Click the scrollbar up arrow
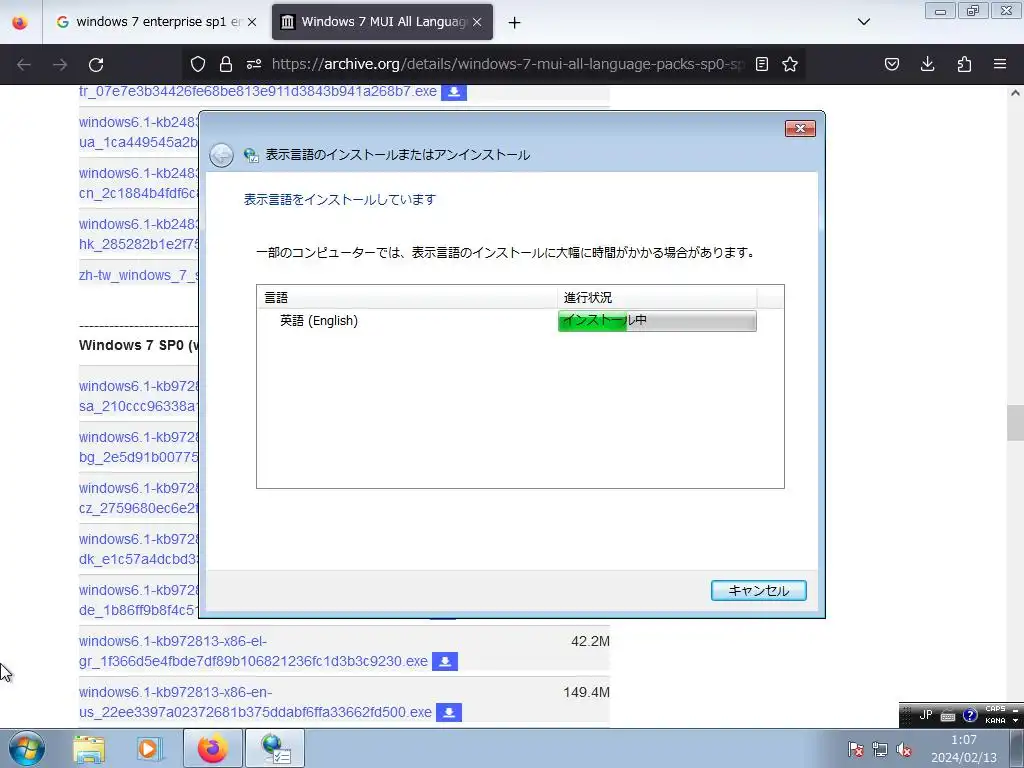Image resolution: width=1024 pixels, height=768 pixels. pos(1015,93)
